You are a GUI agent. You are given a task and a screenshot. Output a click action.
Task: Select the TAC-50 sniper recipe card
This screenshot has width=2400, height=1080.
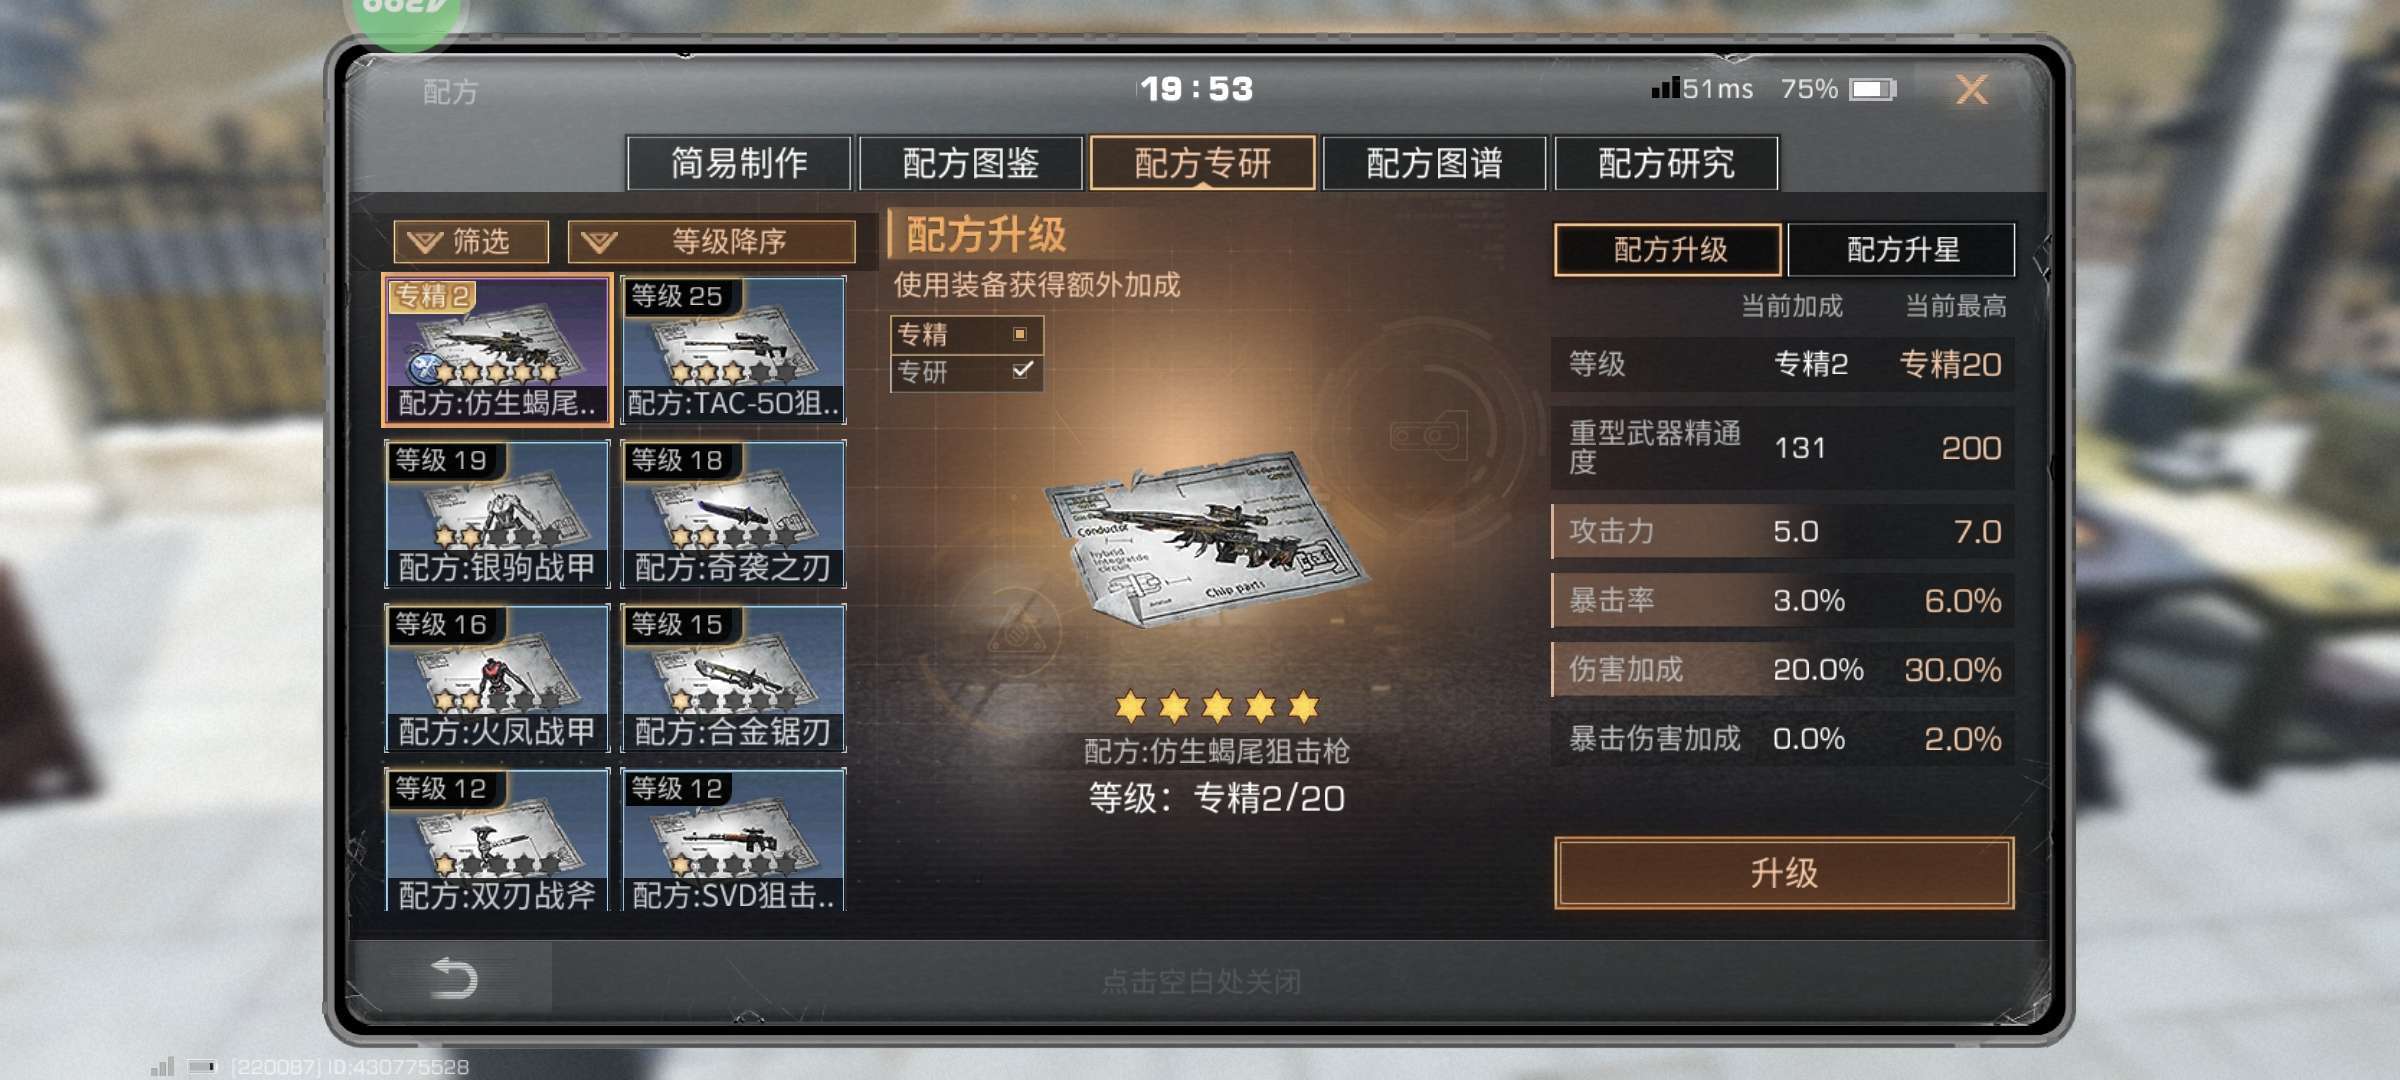[x=733, y=350]
